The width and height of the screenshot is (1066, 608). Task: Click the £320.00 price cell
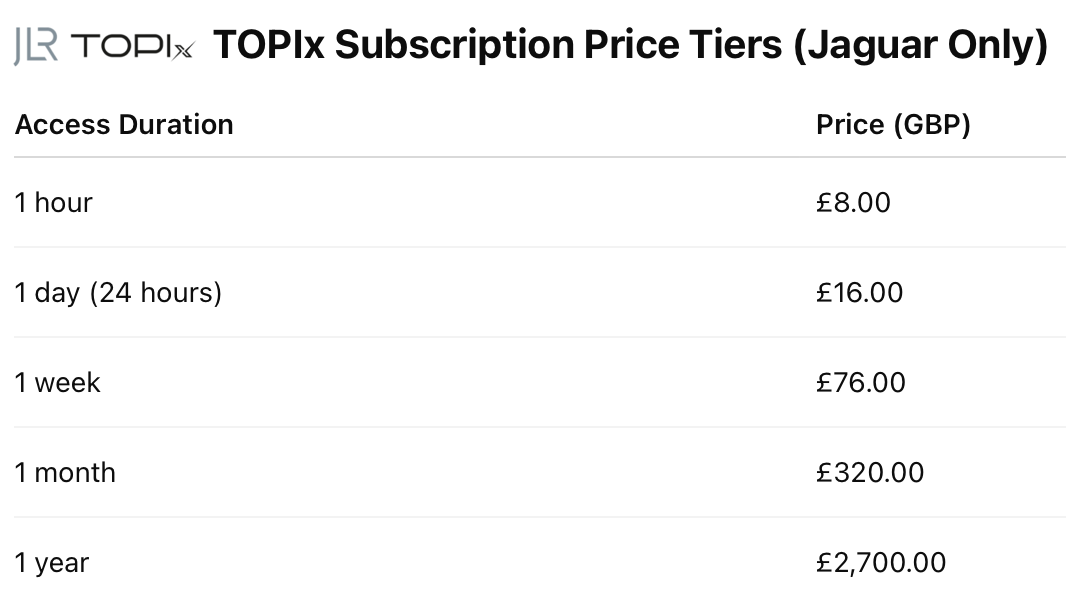pos(870,473)
